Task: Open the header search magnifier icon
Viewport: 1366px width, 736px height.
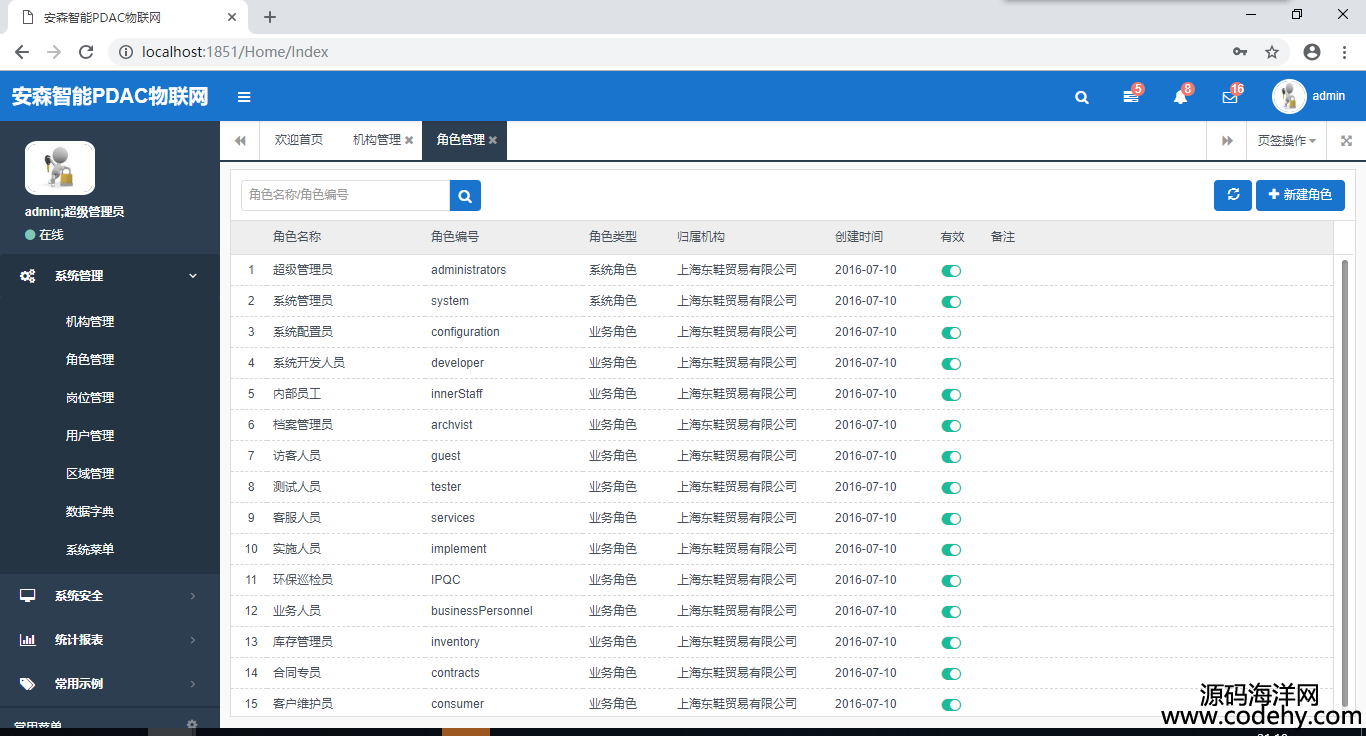Action: tap(1081, 97)
